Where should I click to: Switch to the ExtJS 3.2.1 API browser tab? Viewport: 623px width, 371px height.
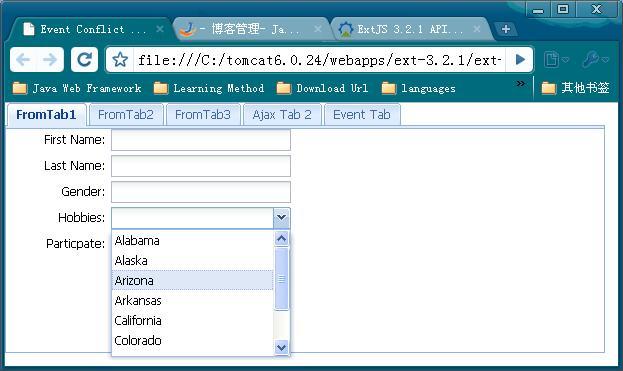(409, 29)
